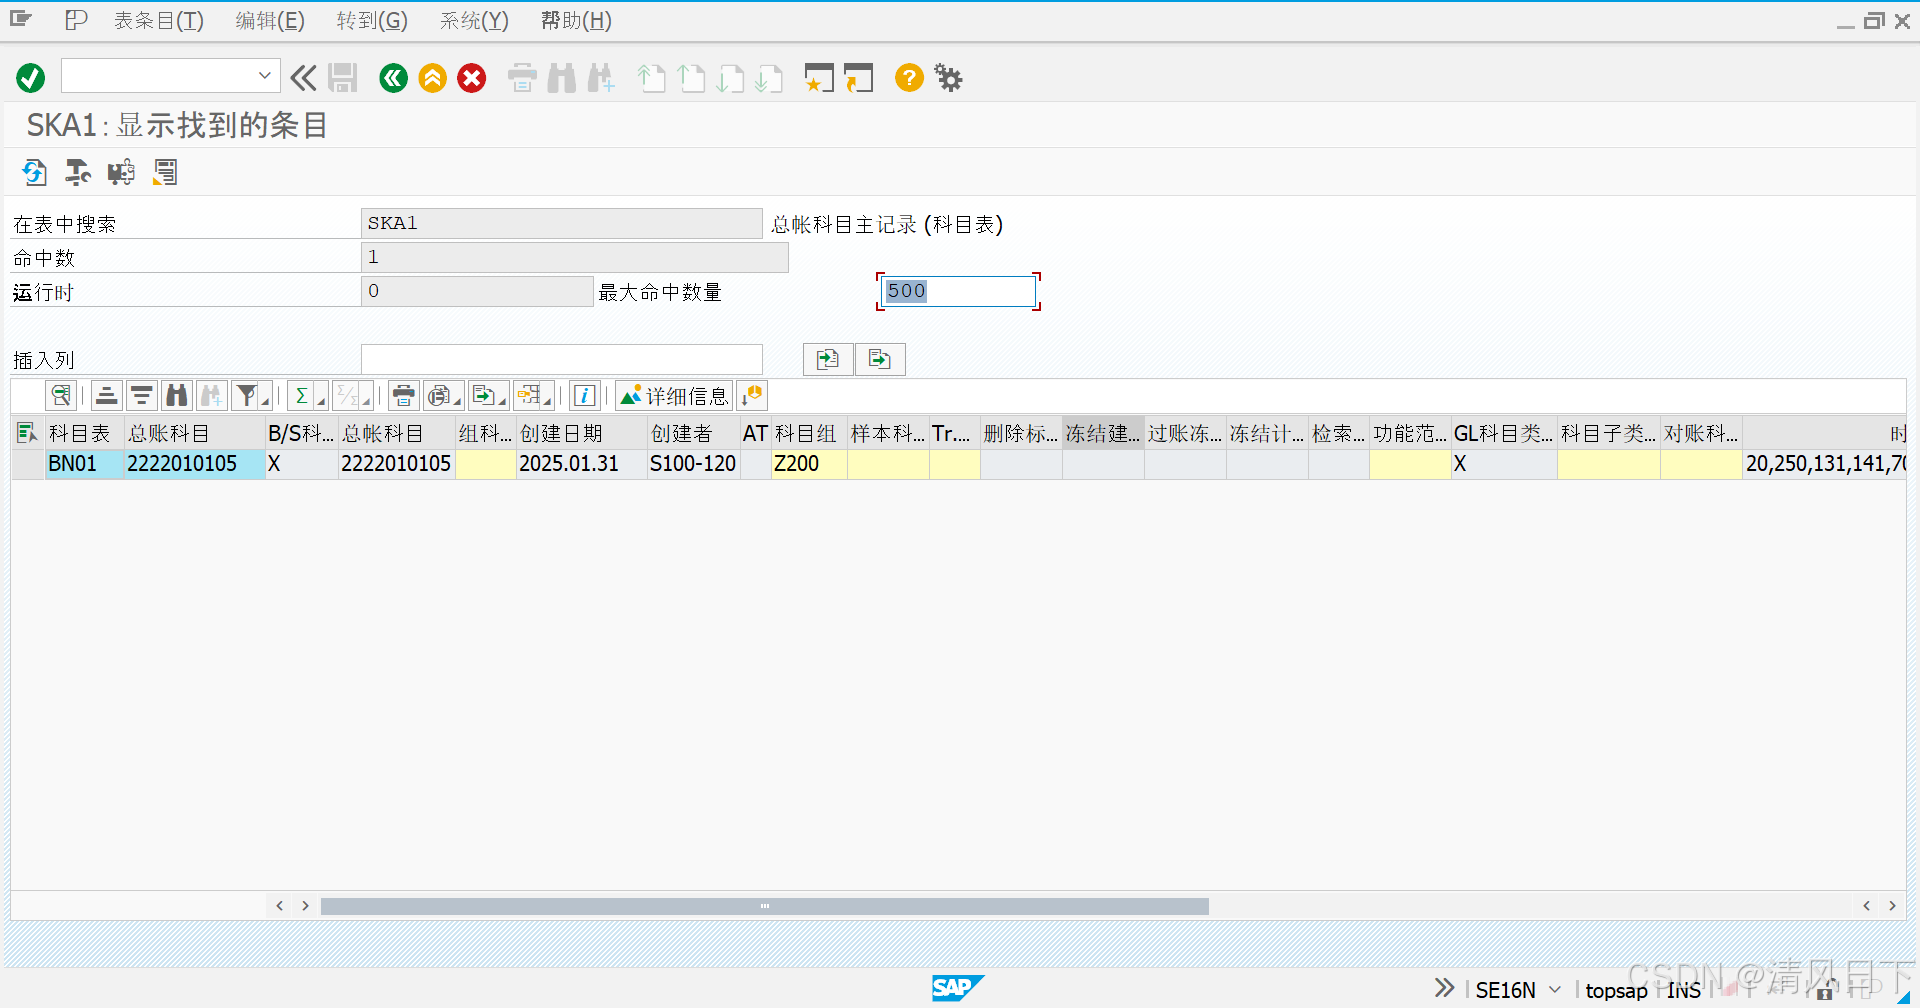Sort the results ascending
The image size is (1920, 1008).
pyautogui.click(x=106, y=395)
